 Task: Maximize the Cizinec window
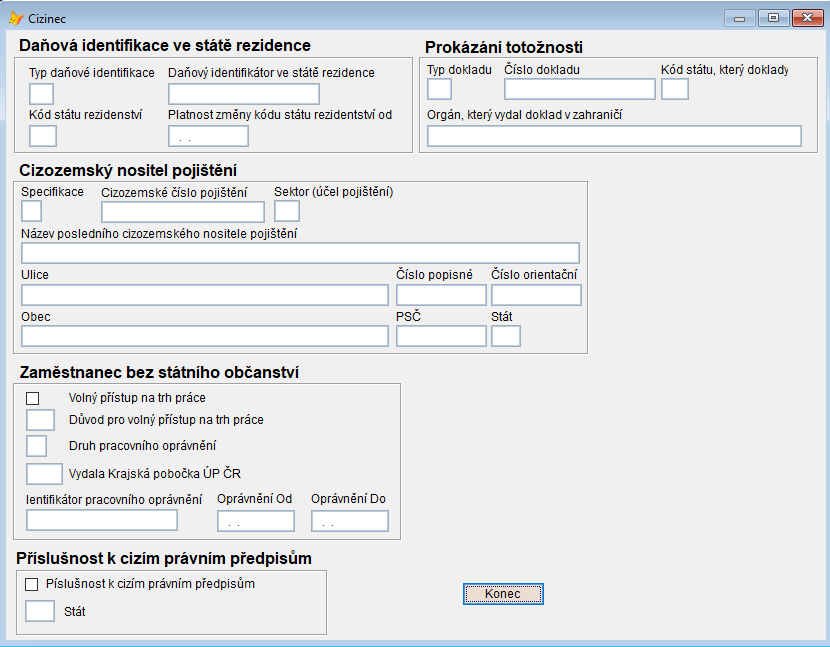tap(773, 18)
